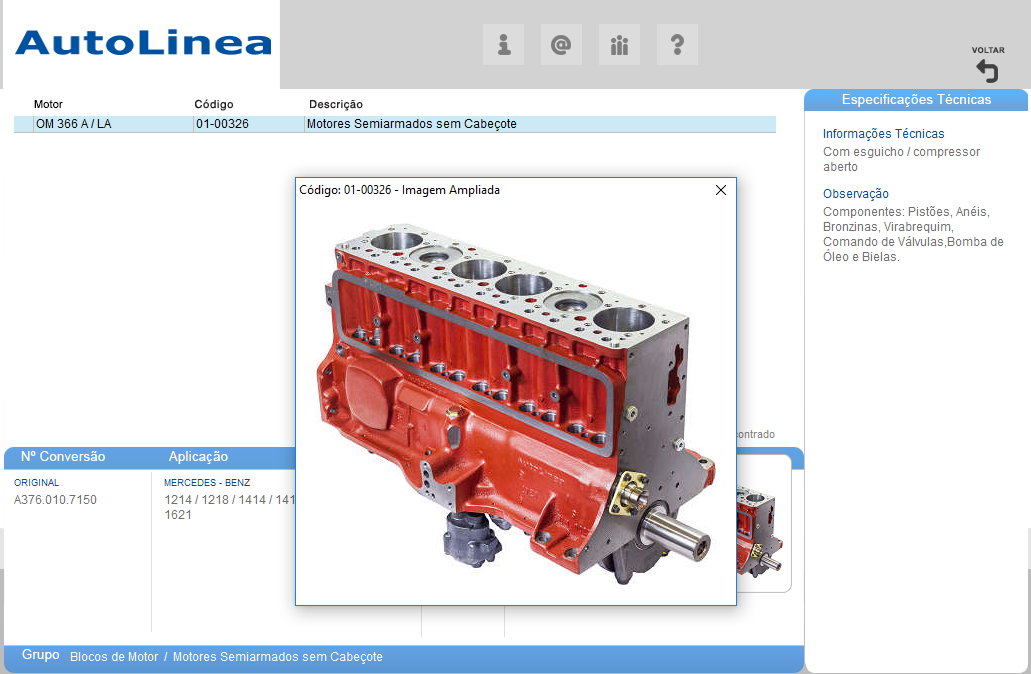Click the AutoLinea logo
Image resolution: width=1031 pixels, height=674 pixels.
pyautogui.click(x=143, y=43)
